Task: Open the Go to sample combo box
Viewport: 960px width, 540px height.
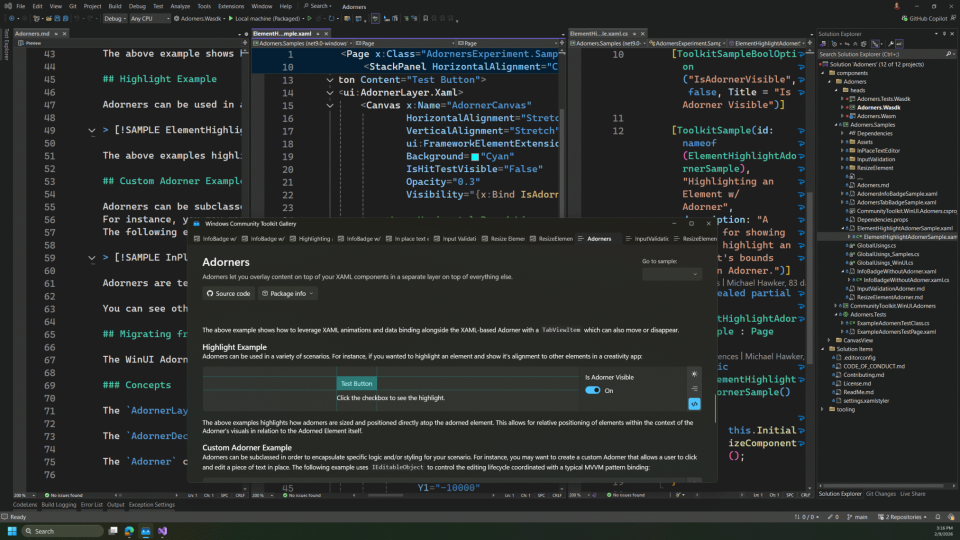Action: (x=671, y=274)
